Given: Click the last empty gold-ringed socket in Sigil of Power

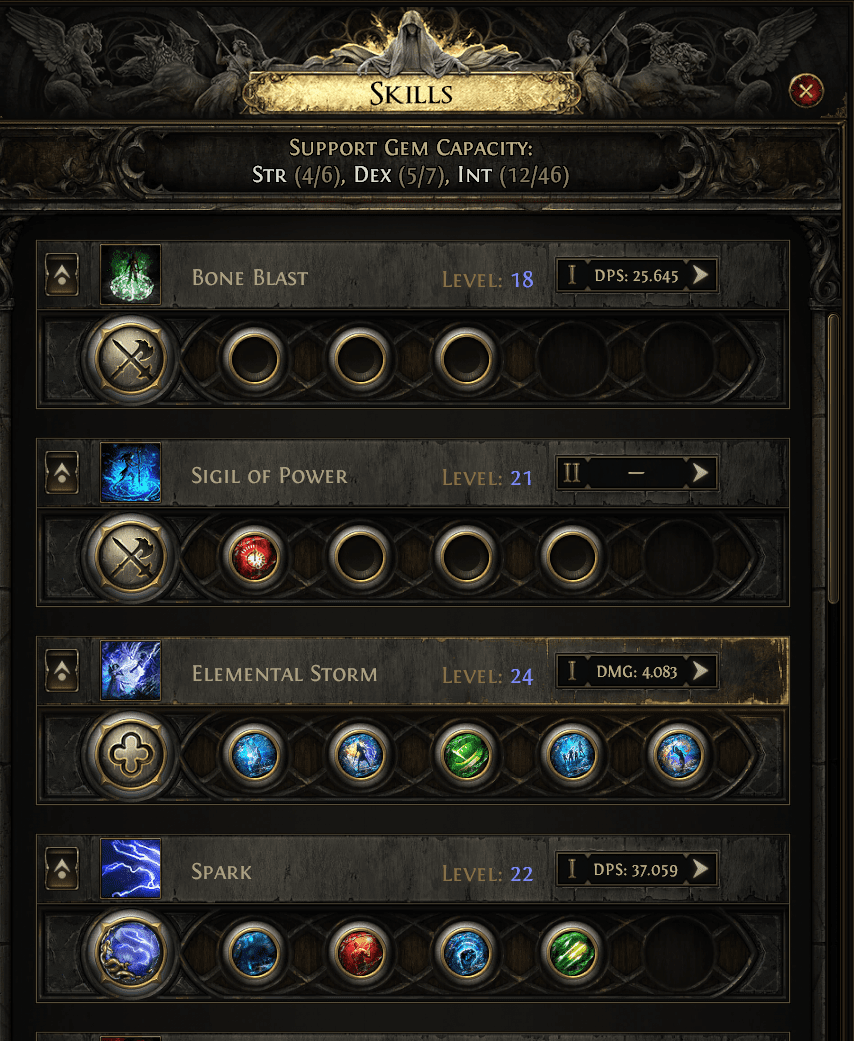Looking at the screenshot, I should pos(570,556).
